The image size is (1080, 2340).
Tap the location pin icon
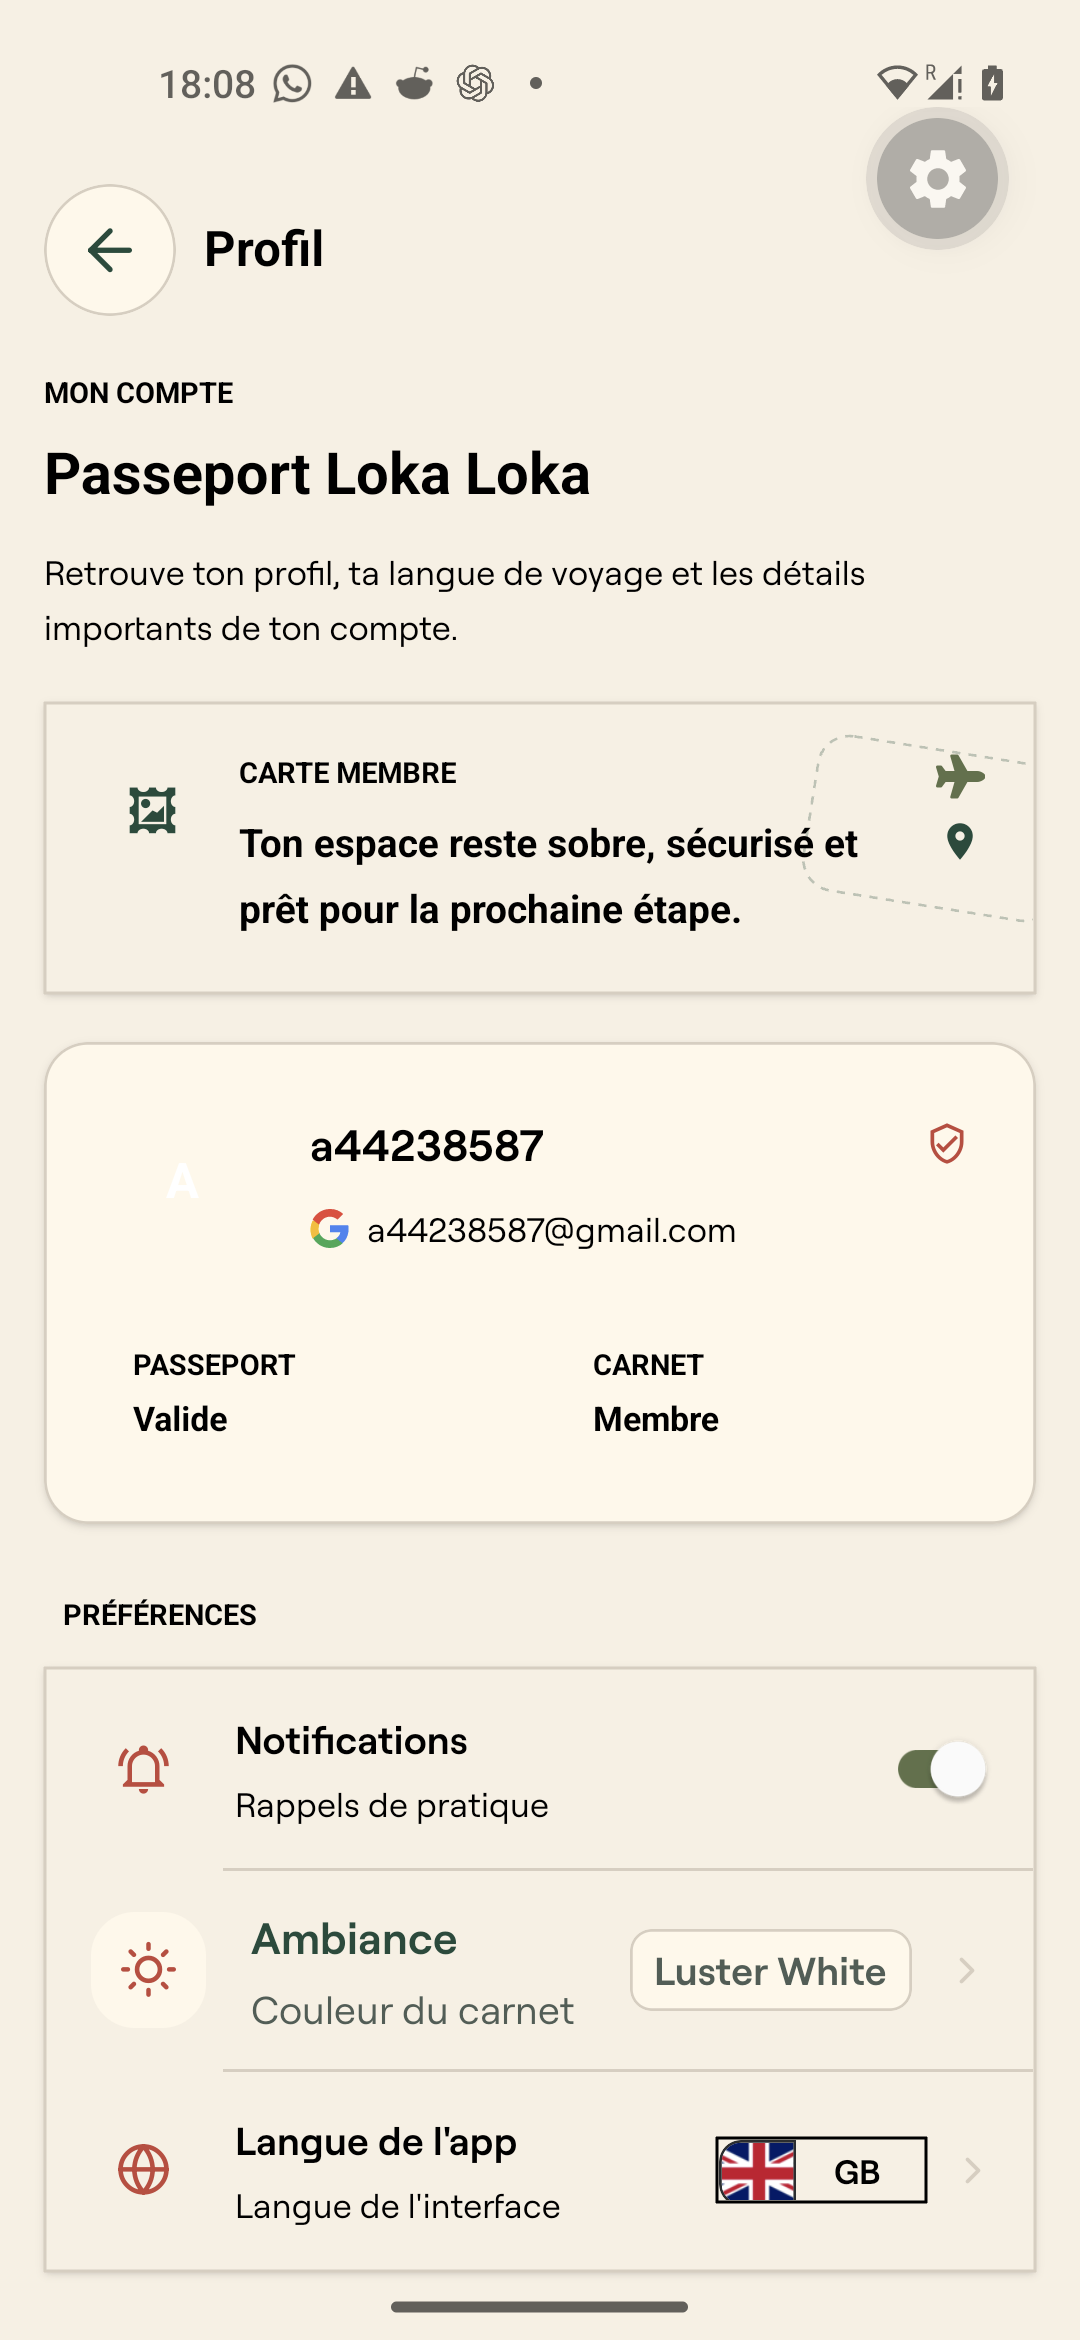pos(960,842)
